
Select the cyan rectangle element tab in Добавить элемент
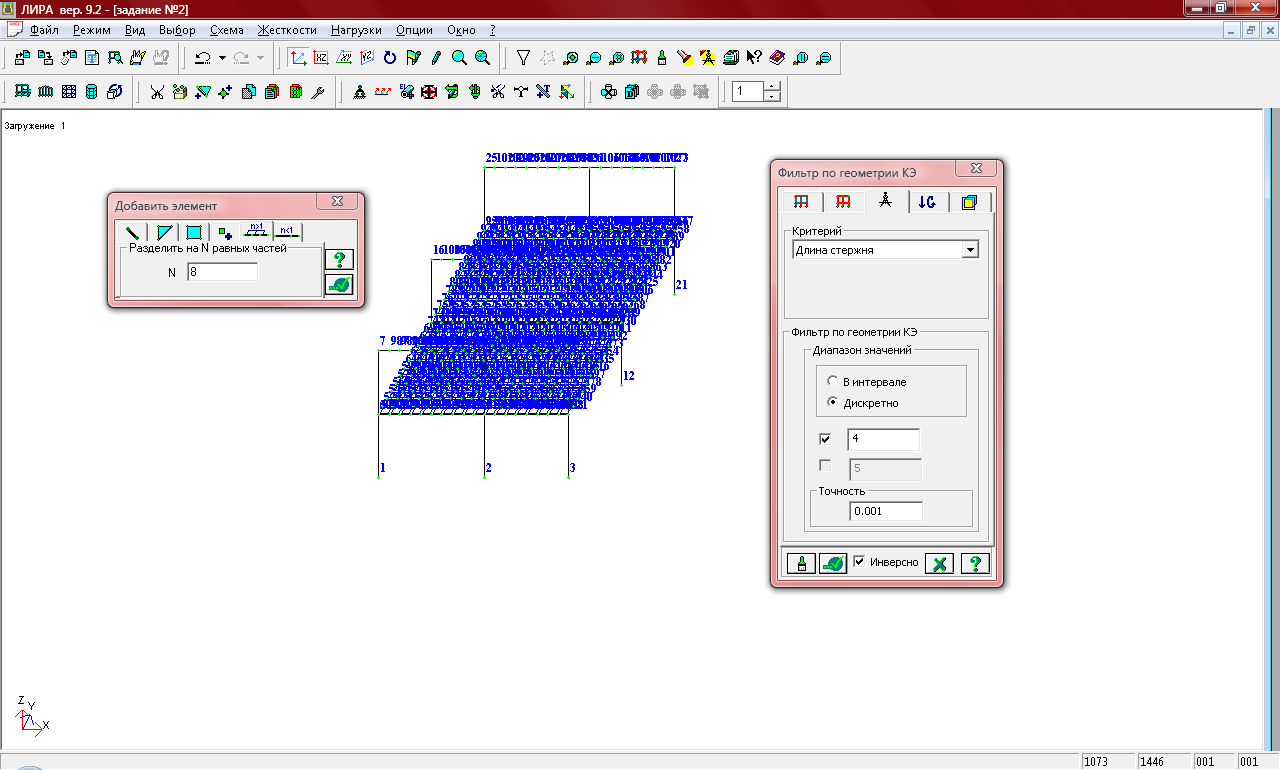pos(194,232)
